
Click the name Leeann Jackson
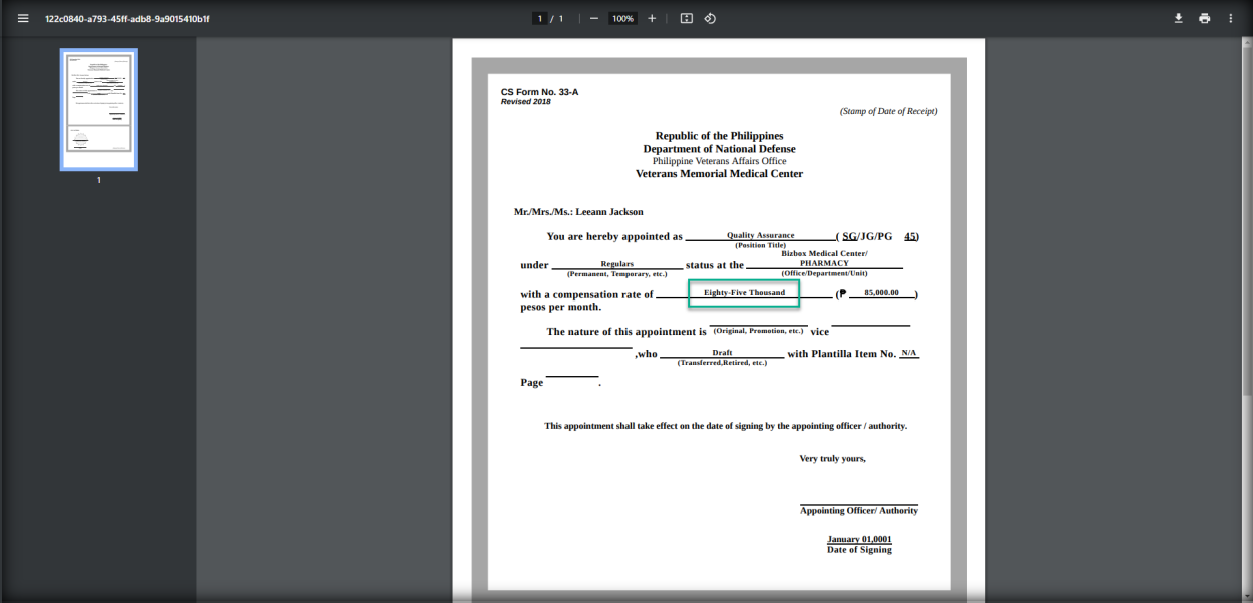click(x=609, y=212)
